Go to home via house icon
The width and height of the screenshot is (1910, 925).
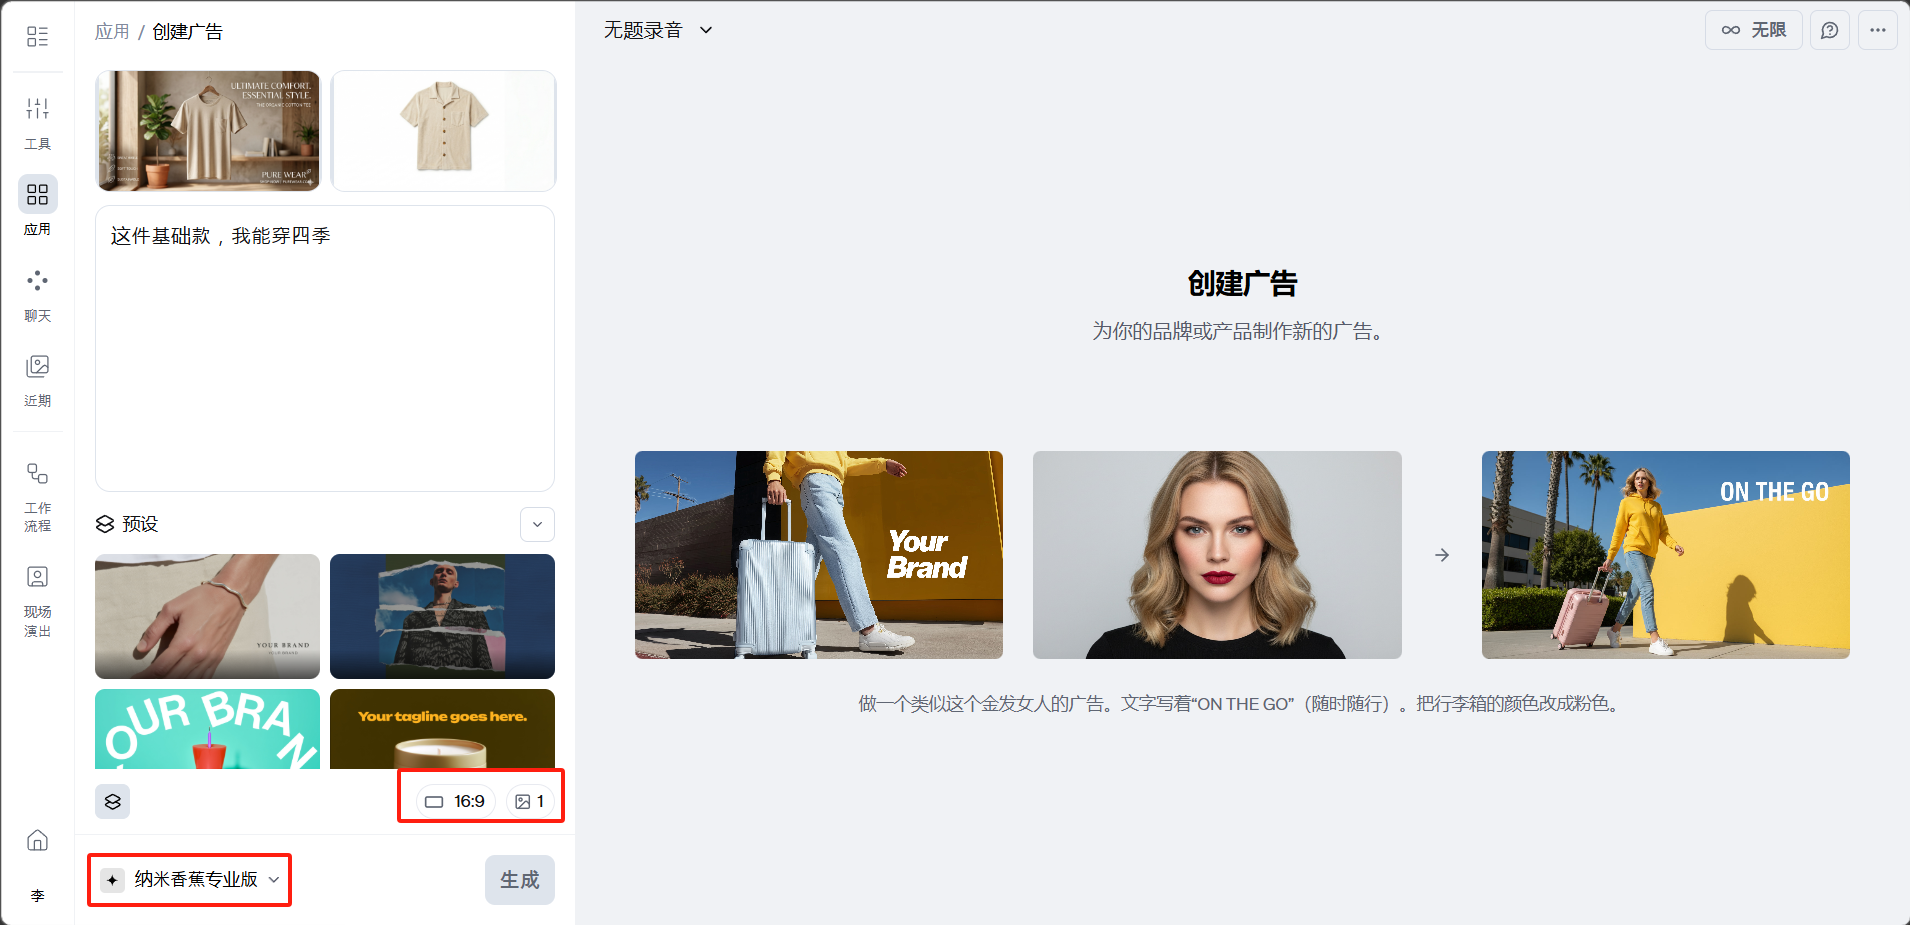click(x=37, y=840)
